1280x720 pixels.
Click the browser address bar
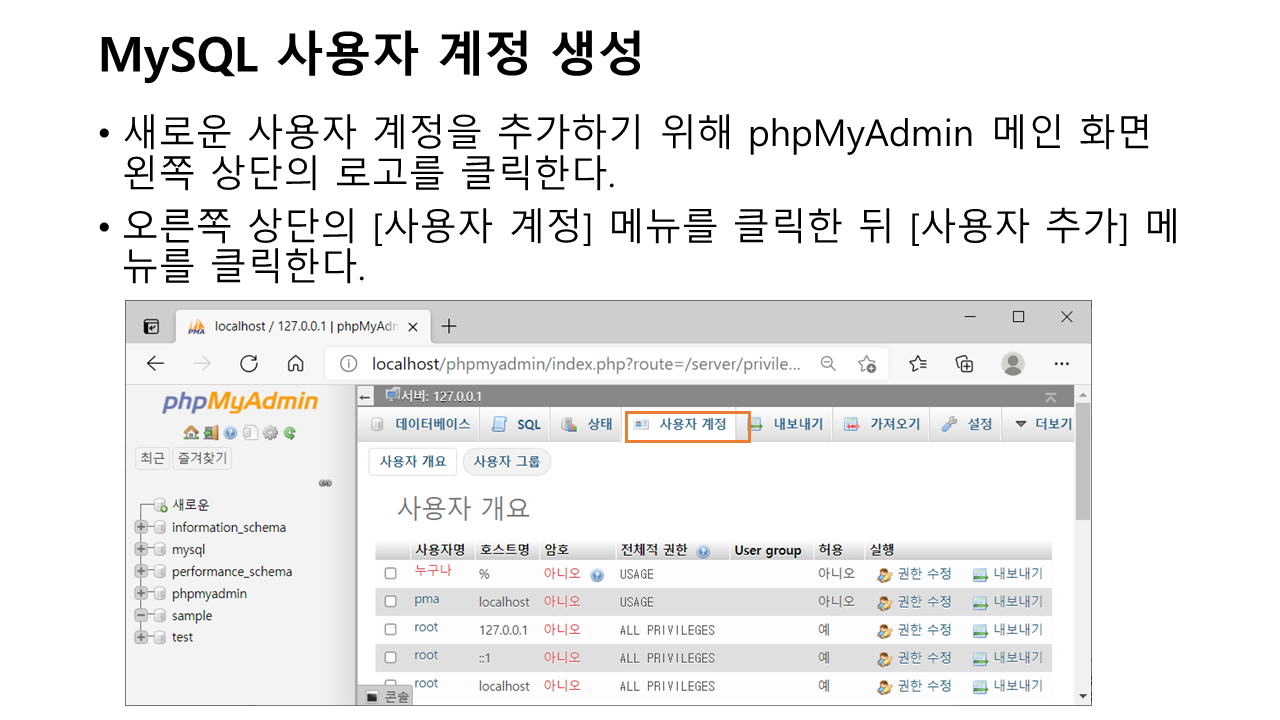click(x=585, y=364)
